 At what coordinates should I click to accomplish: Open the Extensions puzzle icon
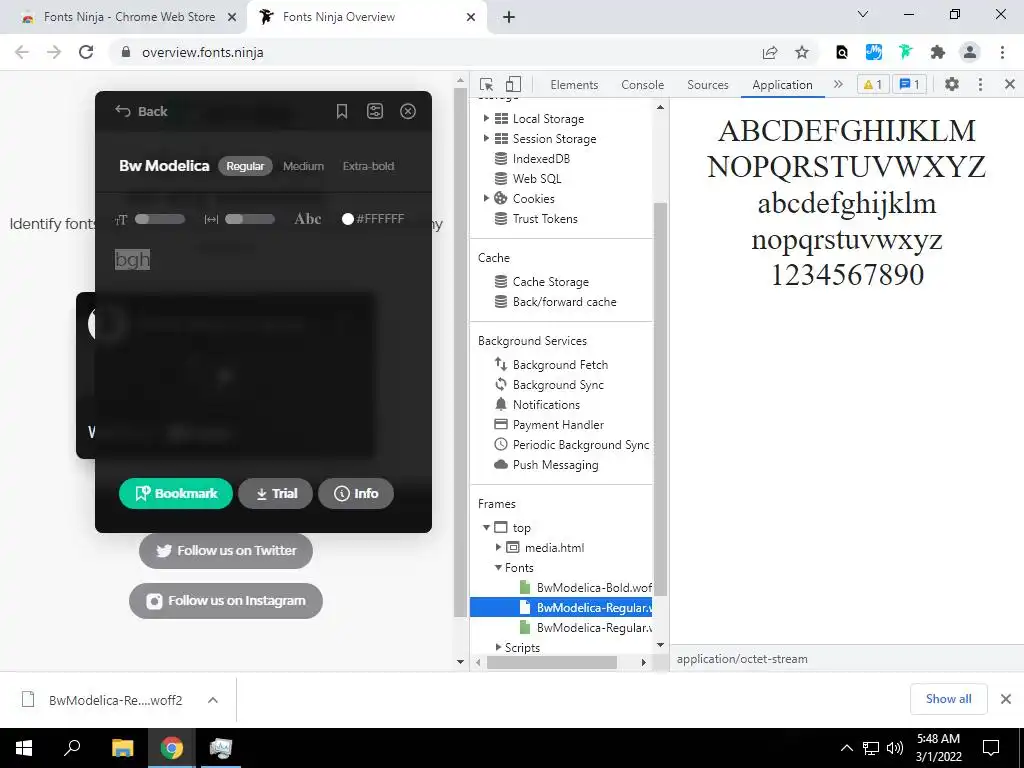(x=938, y=52)
